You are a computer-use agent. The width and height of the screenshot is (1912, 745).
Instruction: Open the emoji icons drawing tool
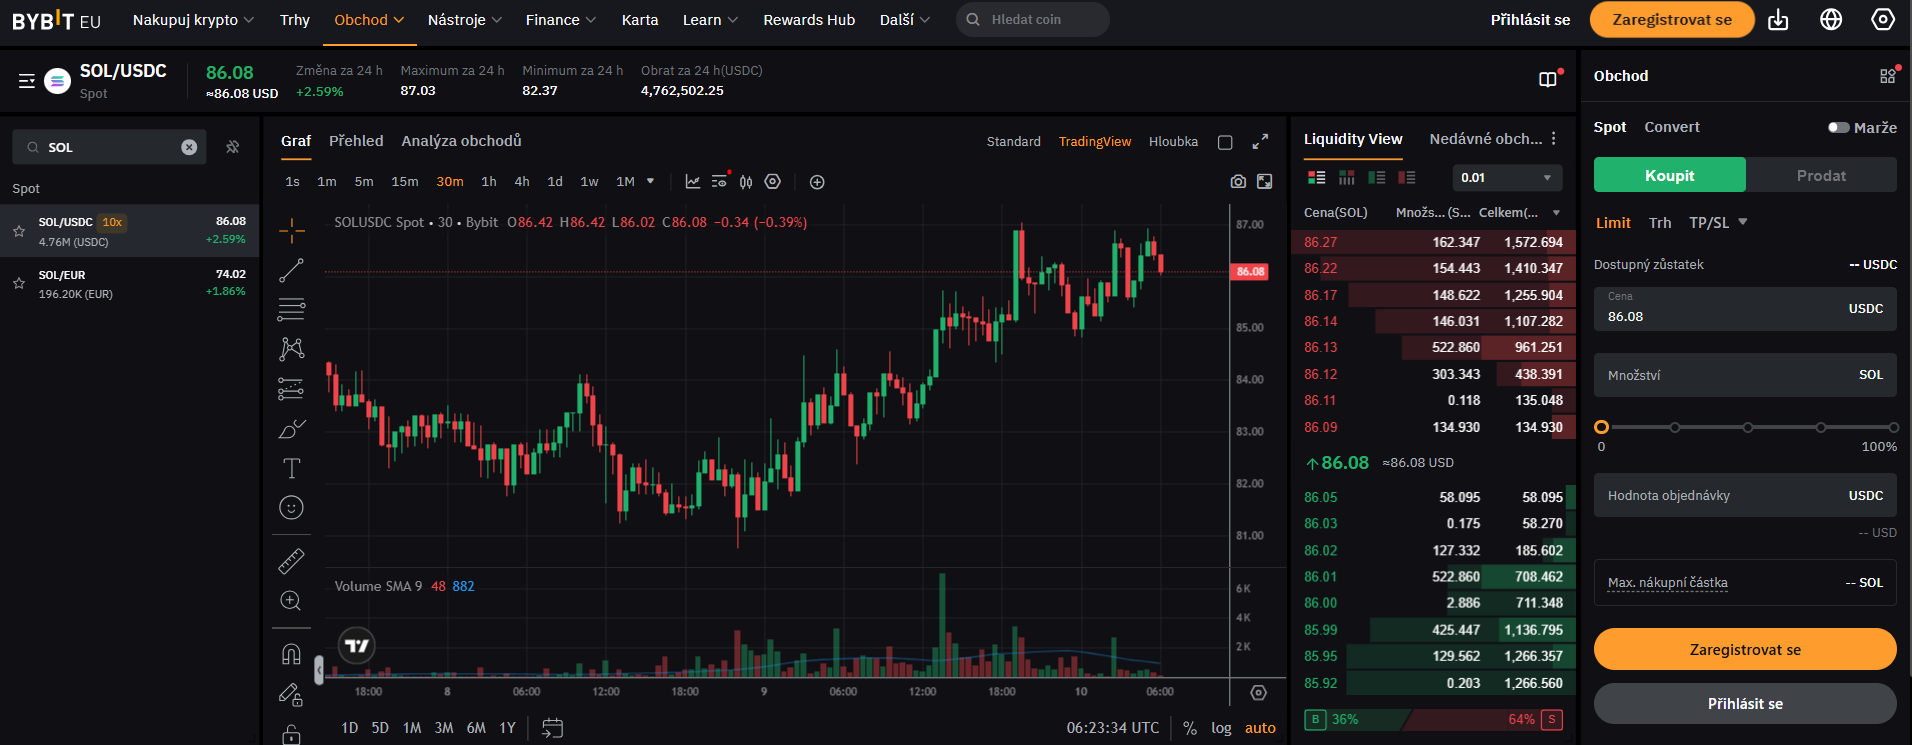291,508
